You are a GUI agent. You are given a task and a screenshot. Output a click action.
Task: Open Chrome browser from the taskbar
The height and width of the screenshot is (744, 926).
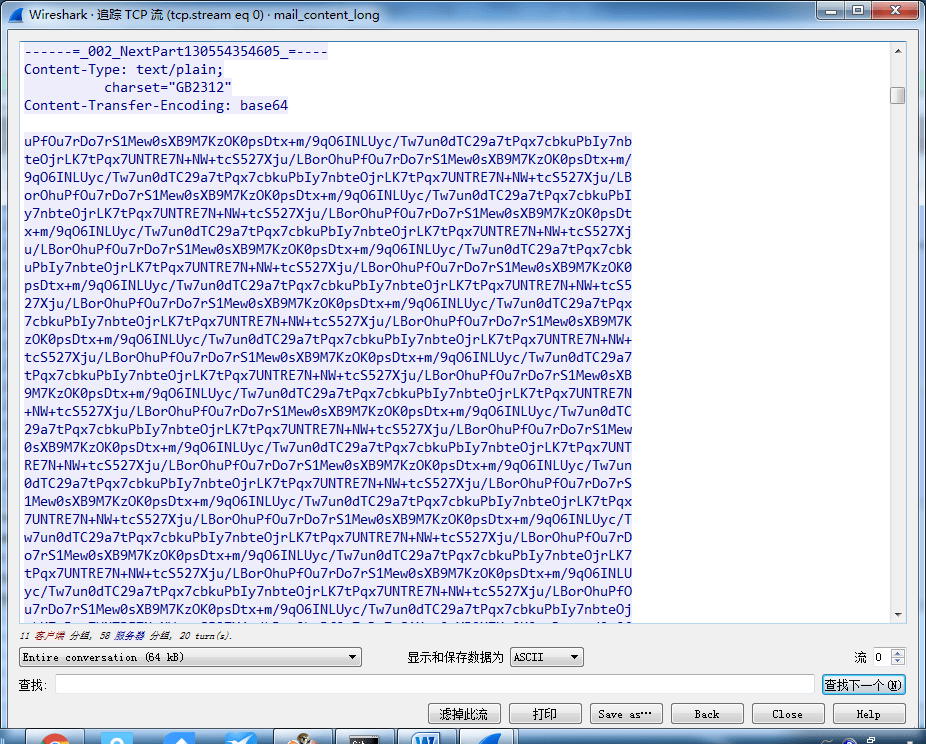point(55,740)
